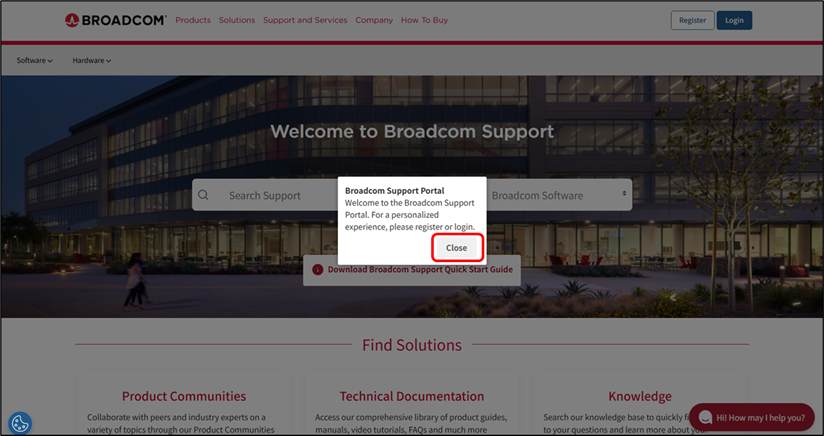Open the chat bubble icon

tap(705, 418)
